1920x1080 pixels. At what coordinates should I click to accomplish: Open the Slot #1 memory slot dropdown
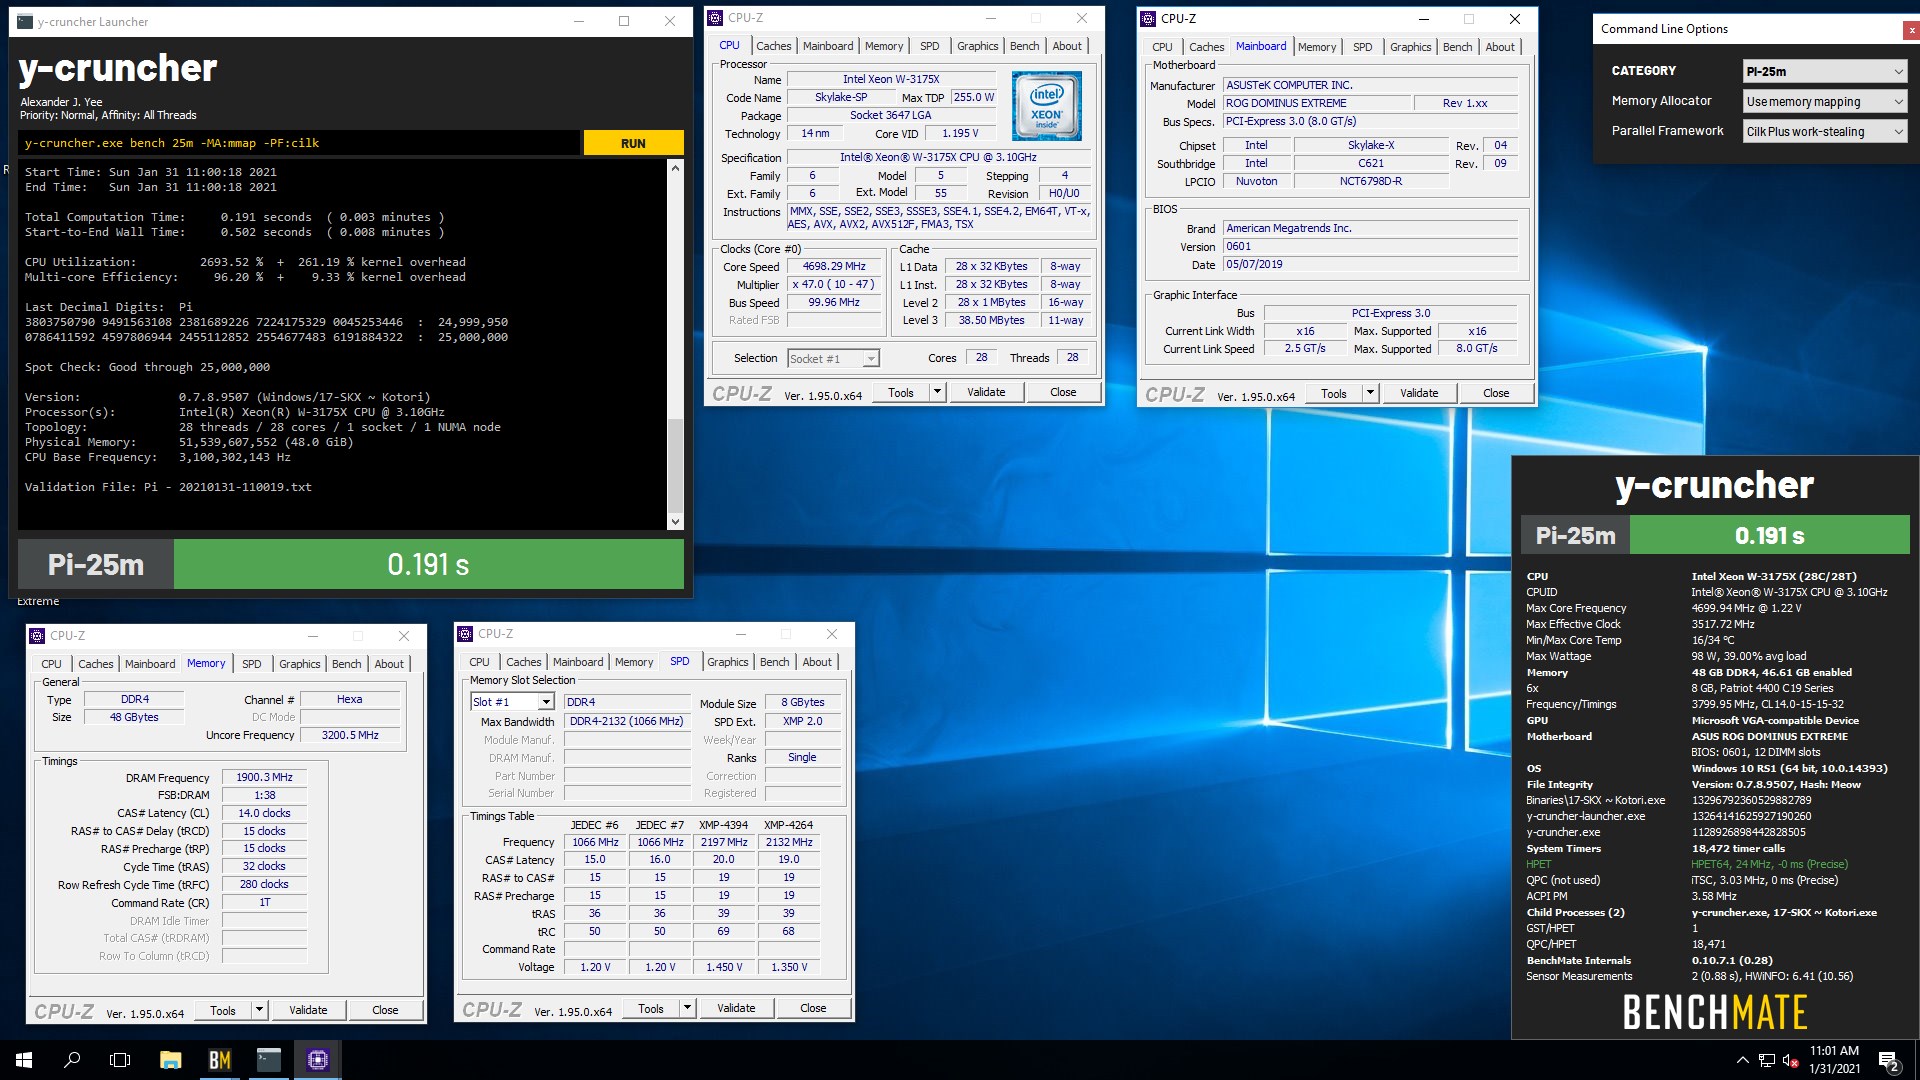click(x=512, y=702)
